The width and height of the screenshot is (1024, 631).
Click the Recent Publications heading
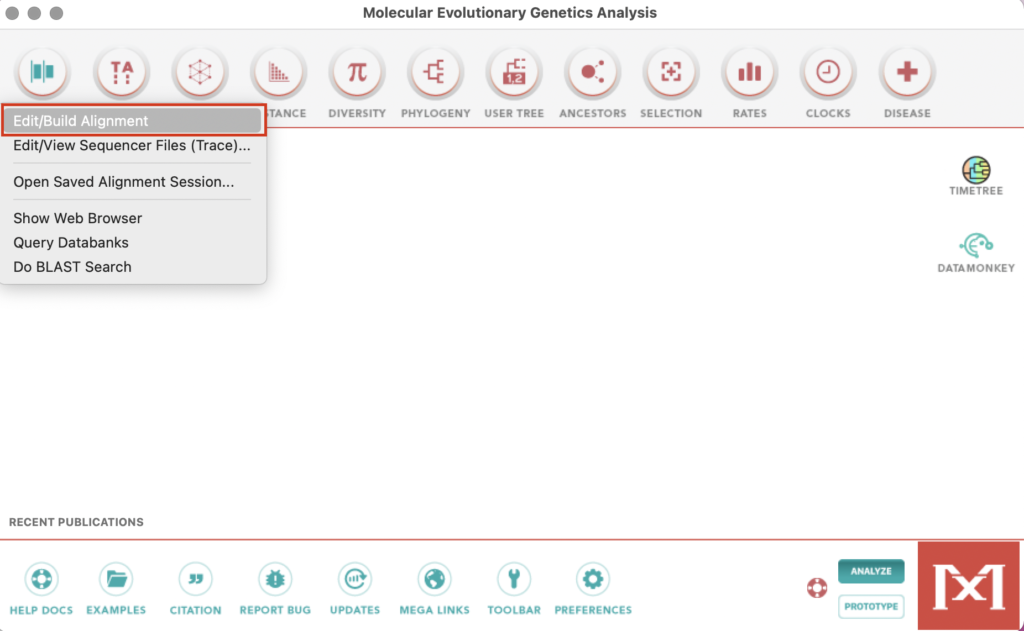click(x=76, y=522)
